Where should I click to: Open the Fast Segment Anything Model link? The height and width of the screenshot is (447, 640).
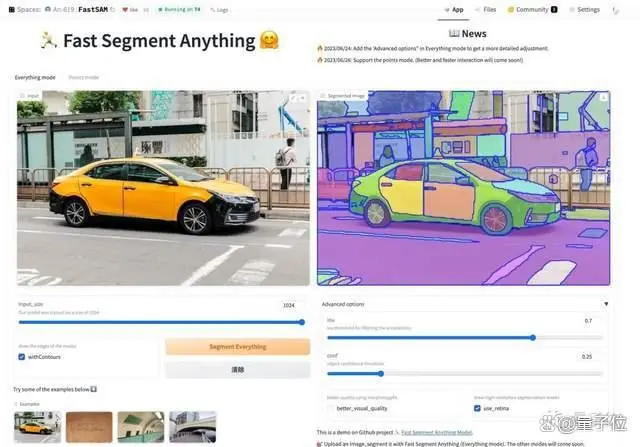coord(437,432)
